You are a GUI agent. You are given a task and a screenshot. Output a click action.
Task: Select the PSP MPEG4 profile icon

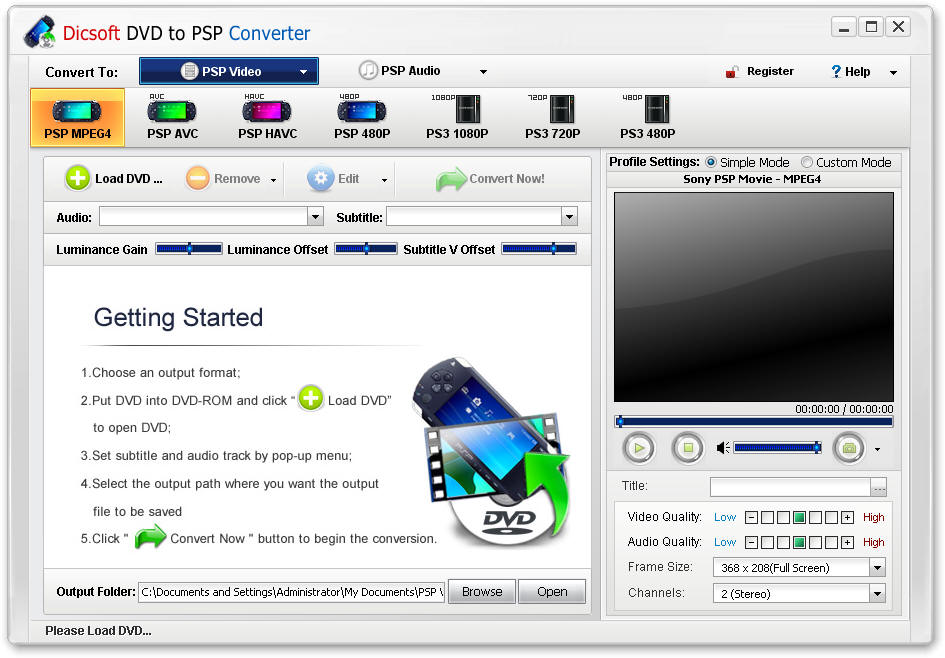(x=77, y=118)
